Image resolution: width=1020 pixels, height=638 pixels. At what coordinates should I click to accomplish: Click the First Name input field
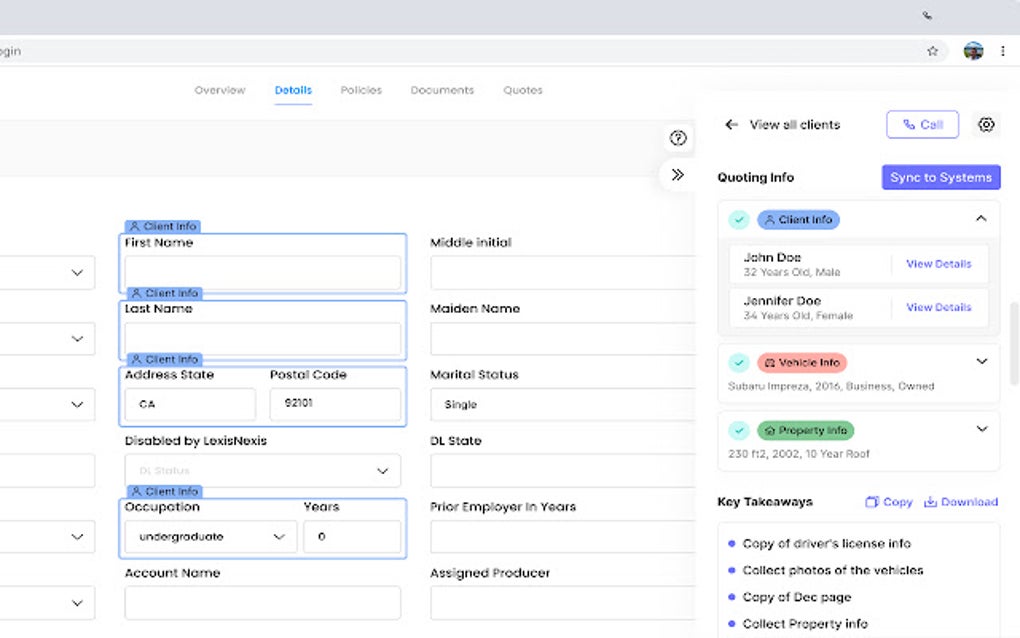click(263, 272)
